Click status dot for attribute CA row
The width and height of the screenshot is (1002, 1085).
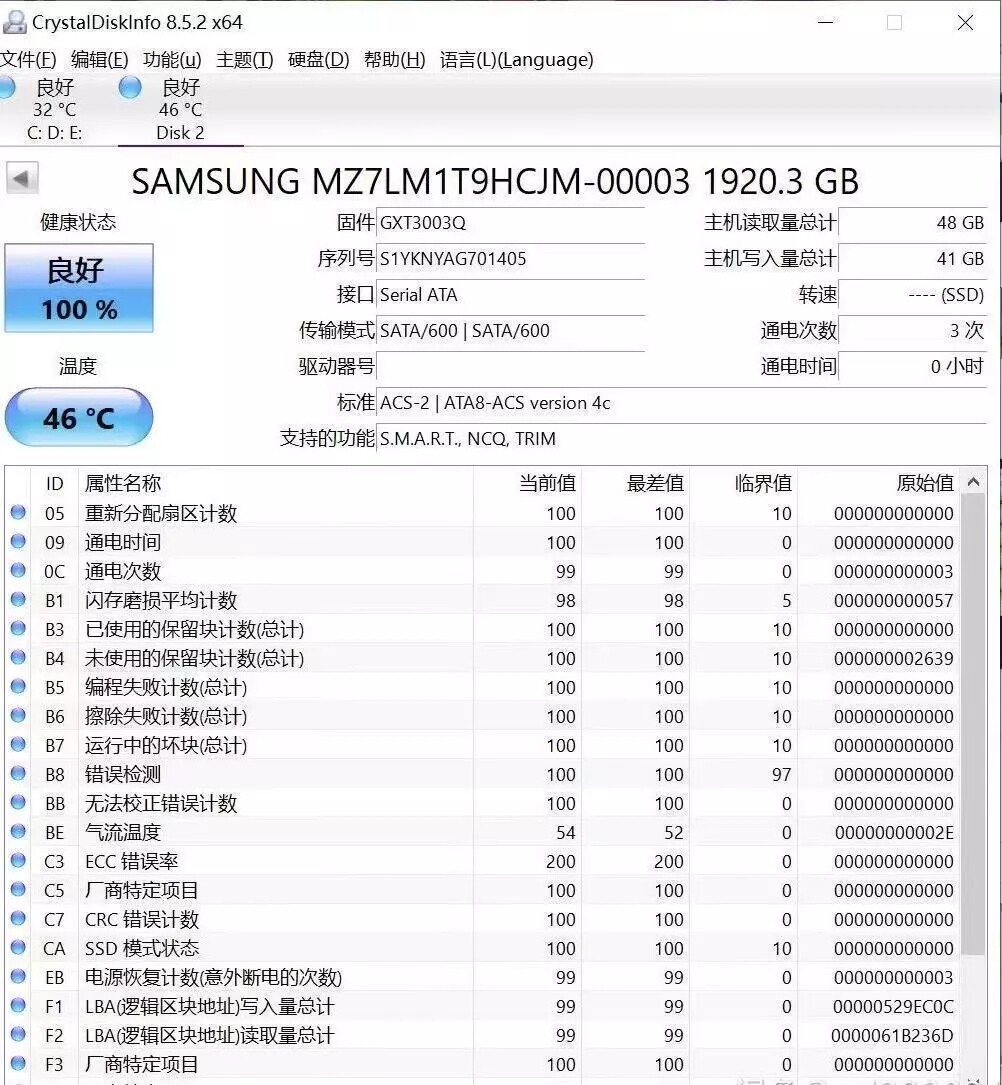click(x=18, y=947)
